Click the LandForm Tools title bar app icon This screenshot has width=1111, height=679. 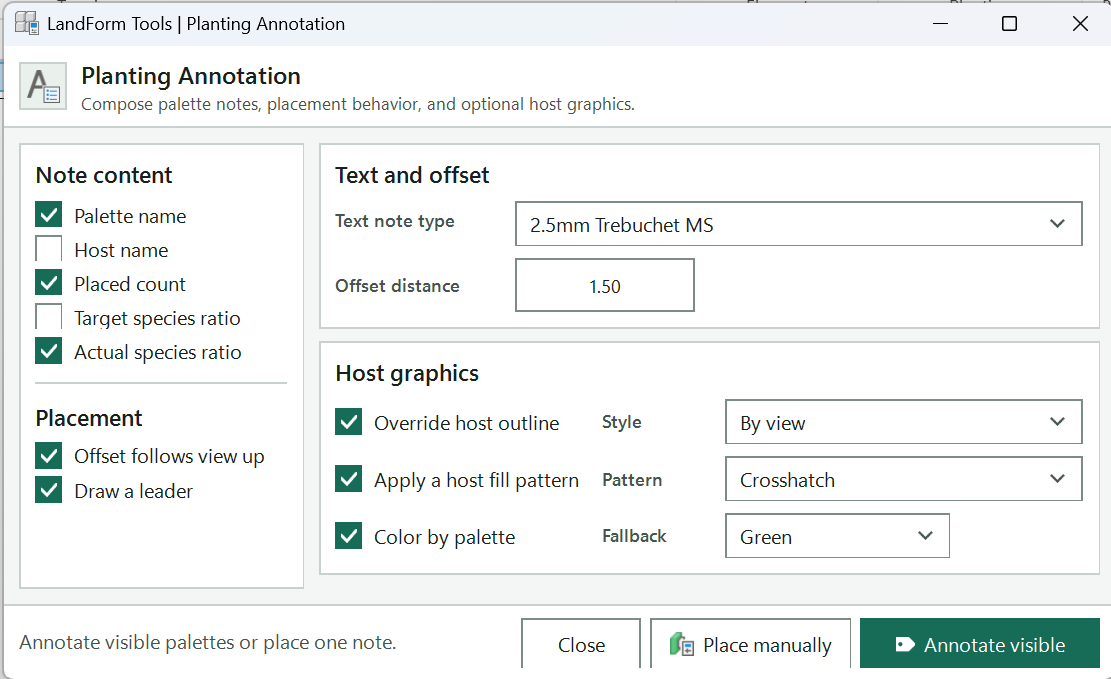click(x=27, y=23)
